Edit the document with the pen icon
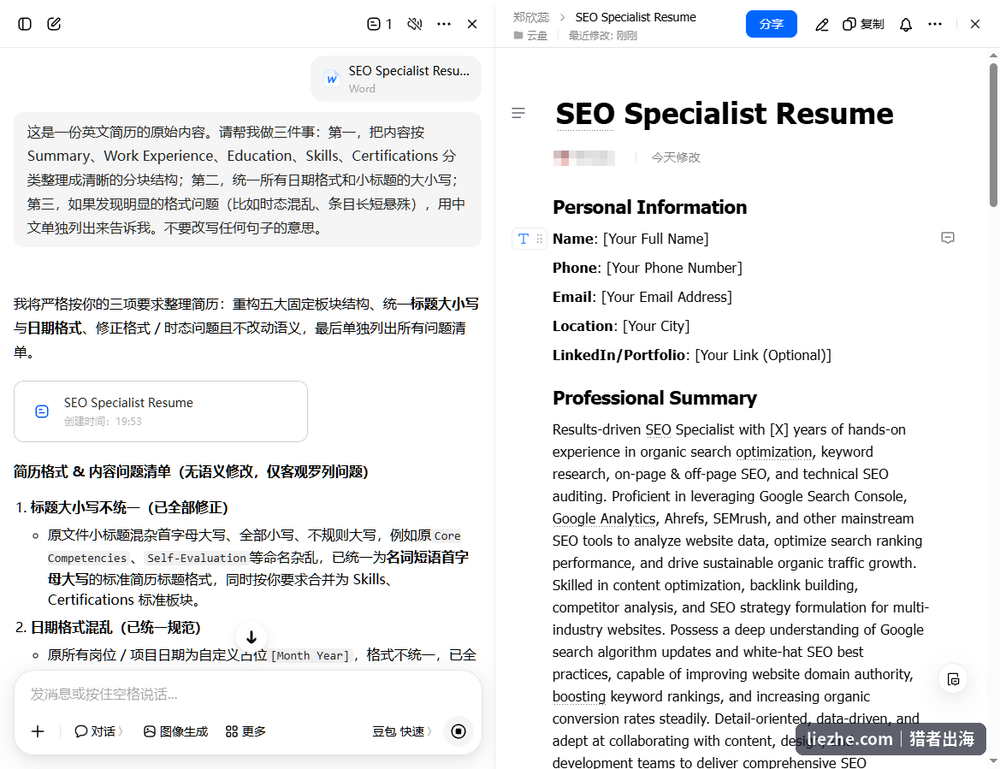The height and width of the screenshot is (769, 1000). 821,25
